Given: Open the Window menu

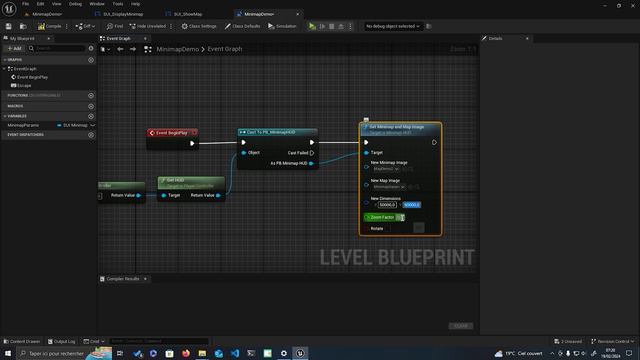Looking at the screenshot, I should click(x=97, y=4).
